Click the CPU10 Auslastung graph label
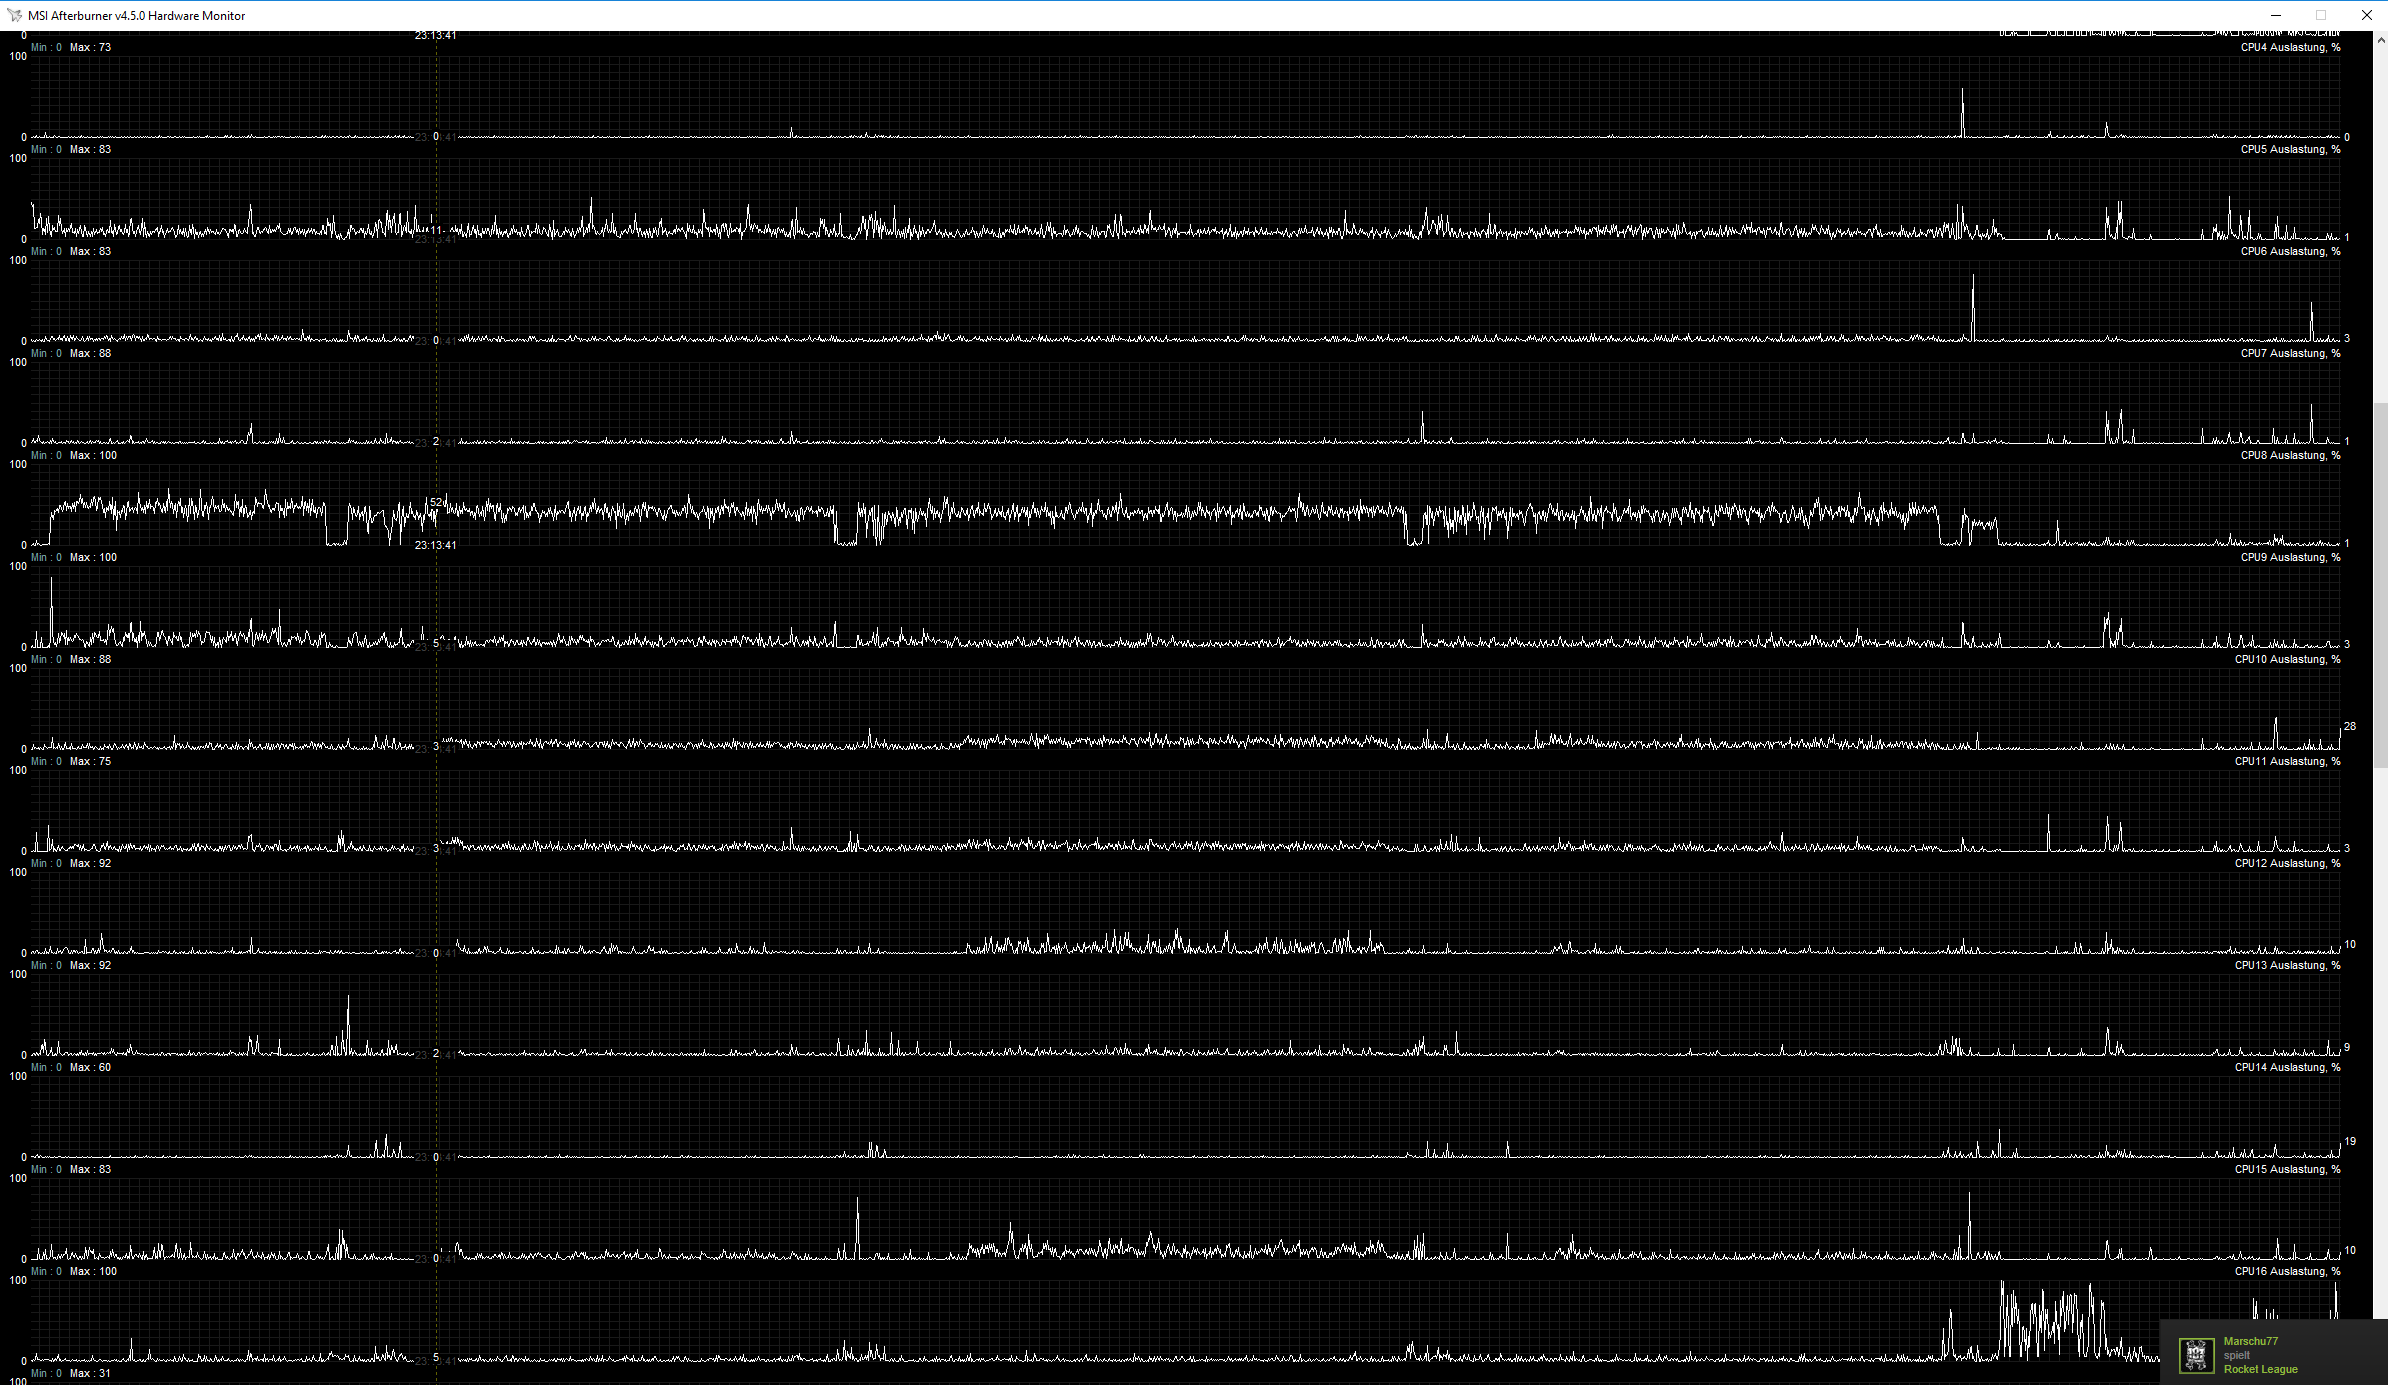 tap(2287, 659)
